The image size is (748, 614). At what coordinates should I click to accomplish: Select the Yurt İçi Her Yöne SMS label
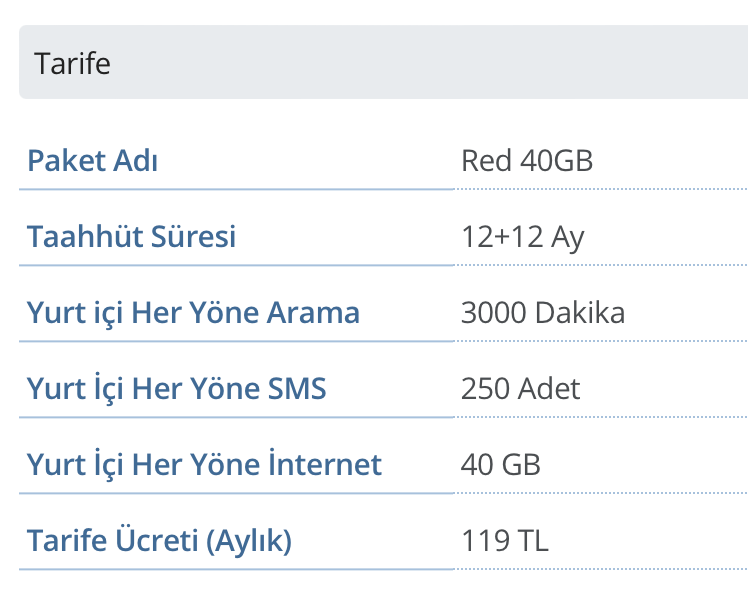click(177, 389)
